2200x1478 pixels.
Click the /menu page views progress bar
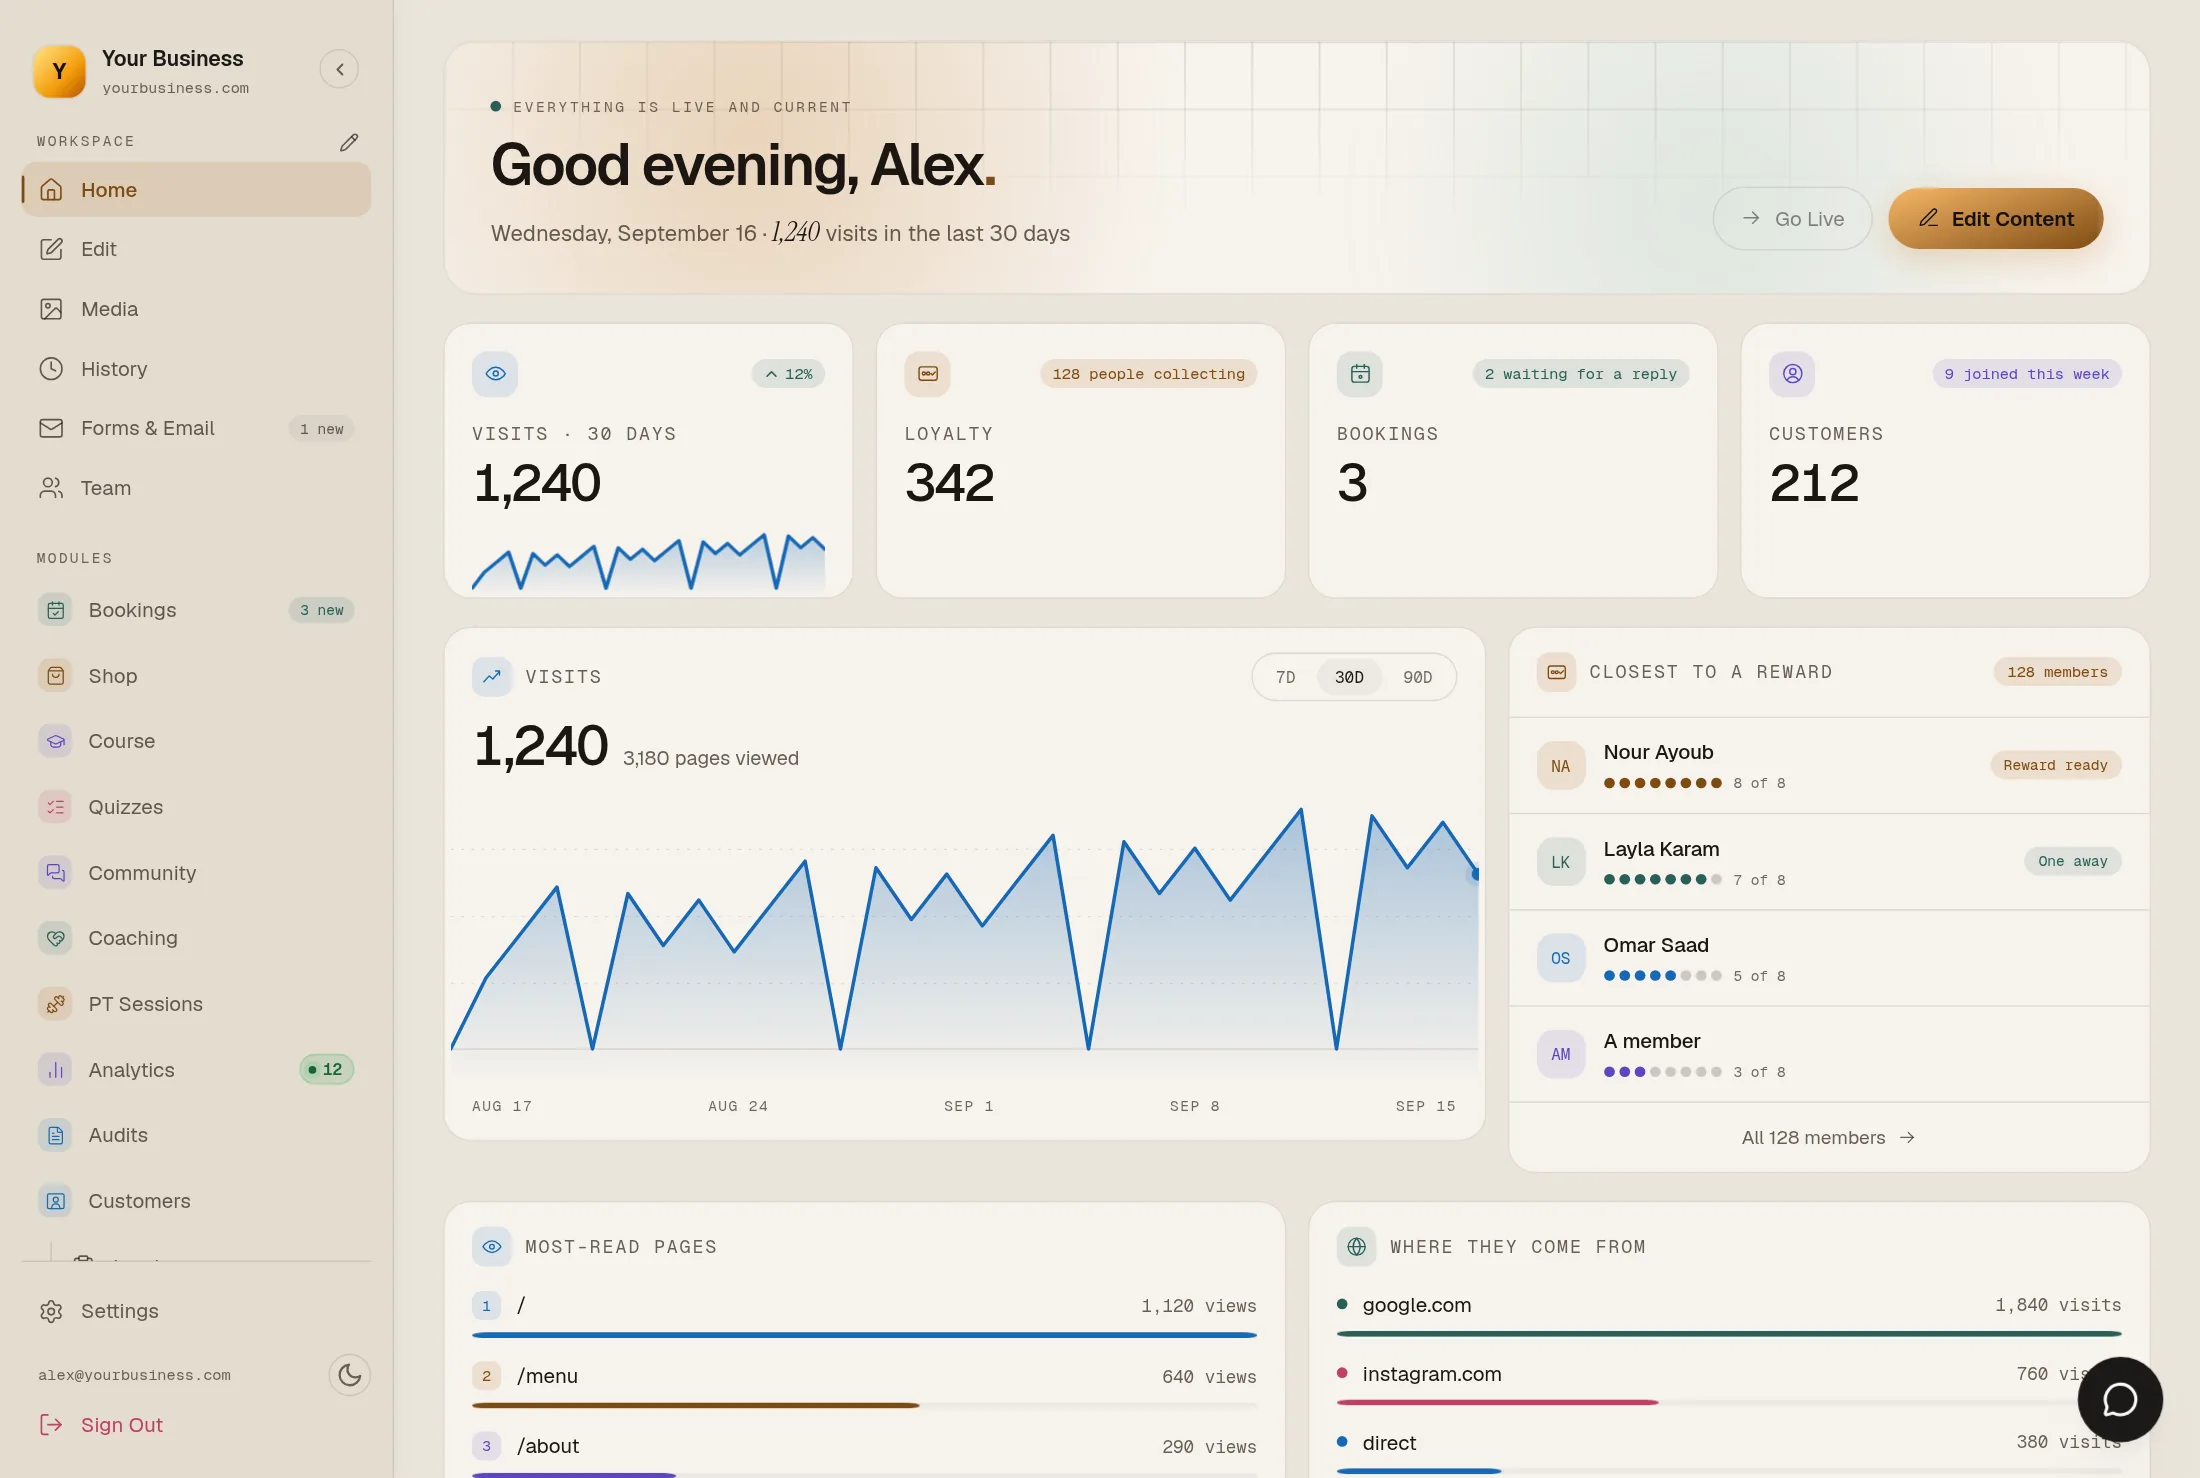point(864,1405)
